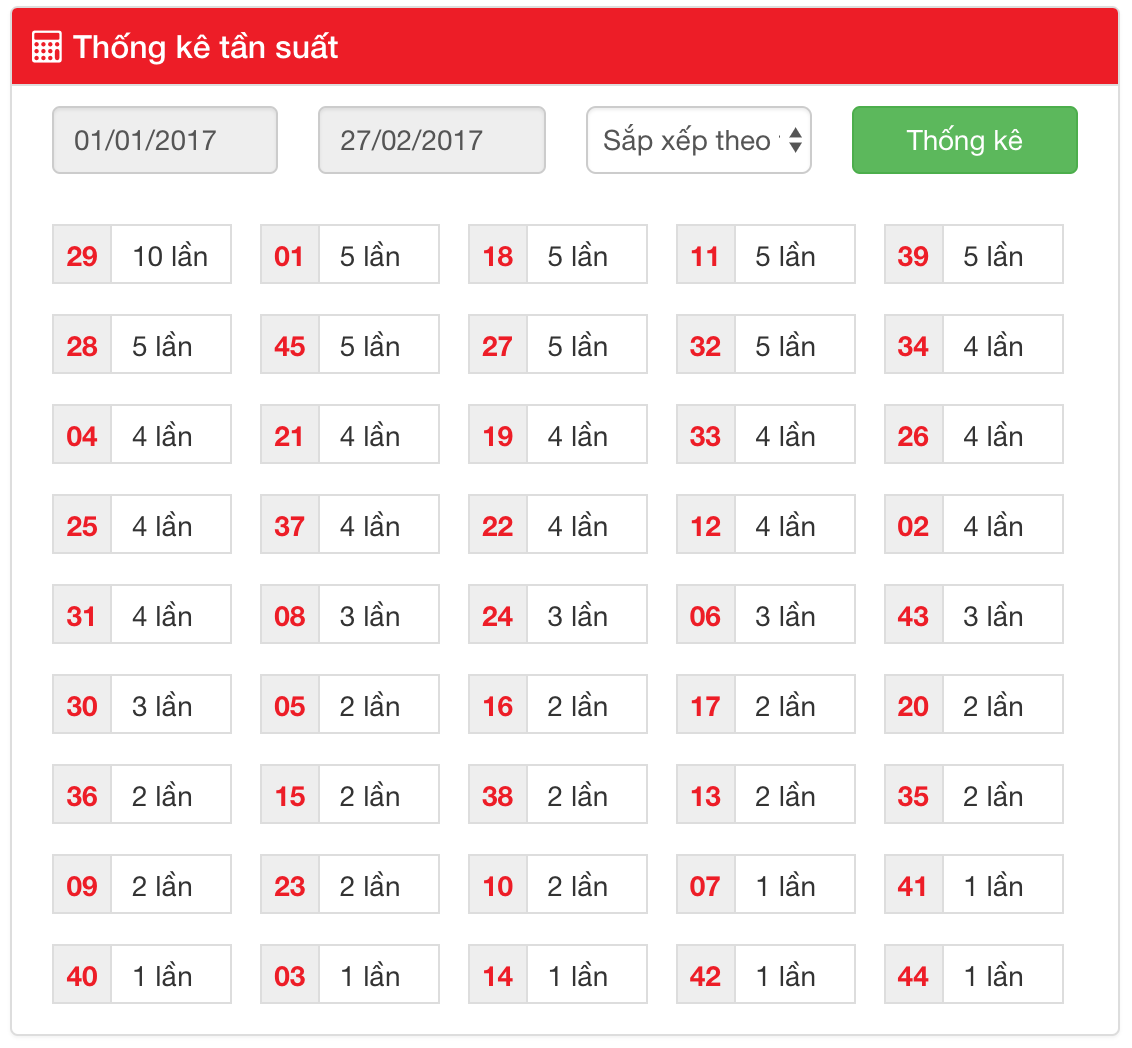
Task: Click the calculator icon in the header
Action: pyautogui.click(x=46, y=47)
